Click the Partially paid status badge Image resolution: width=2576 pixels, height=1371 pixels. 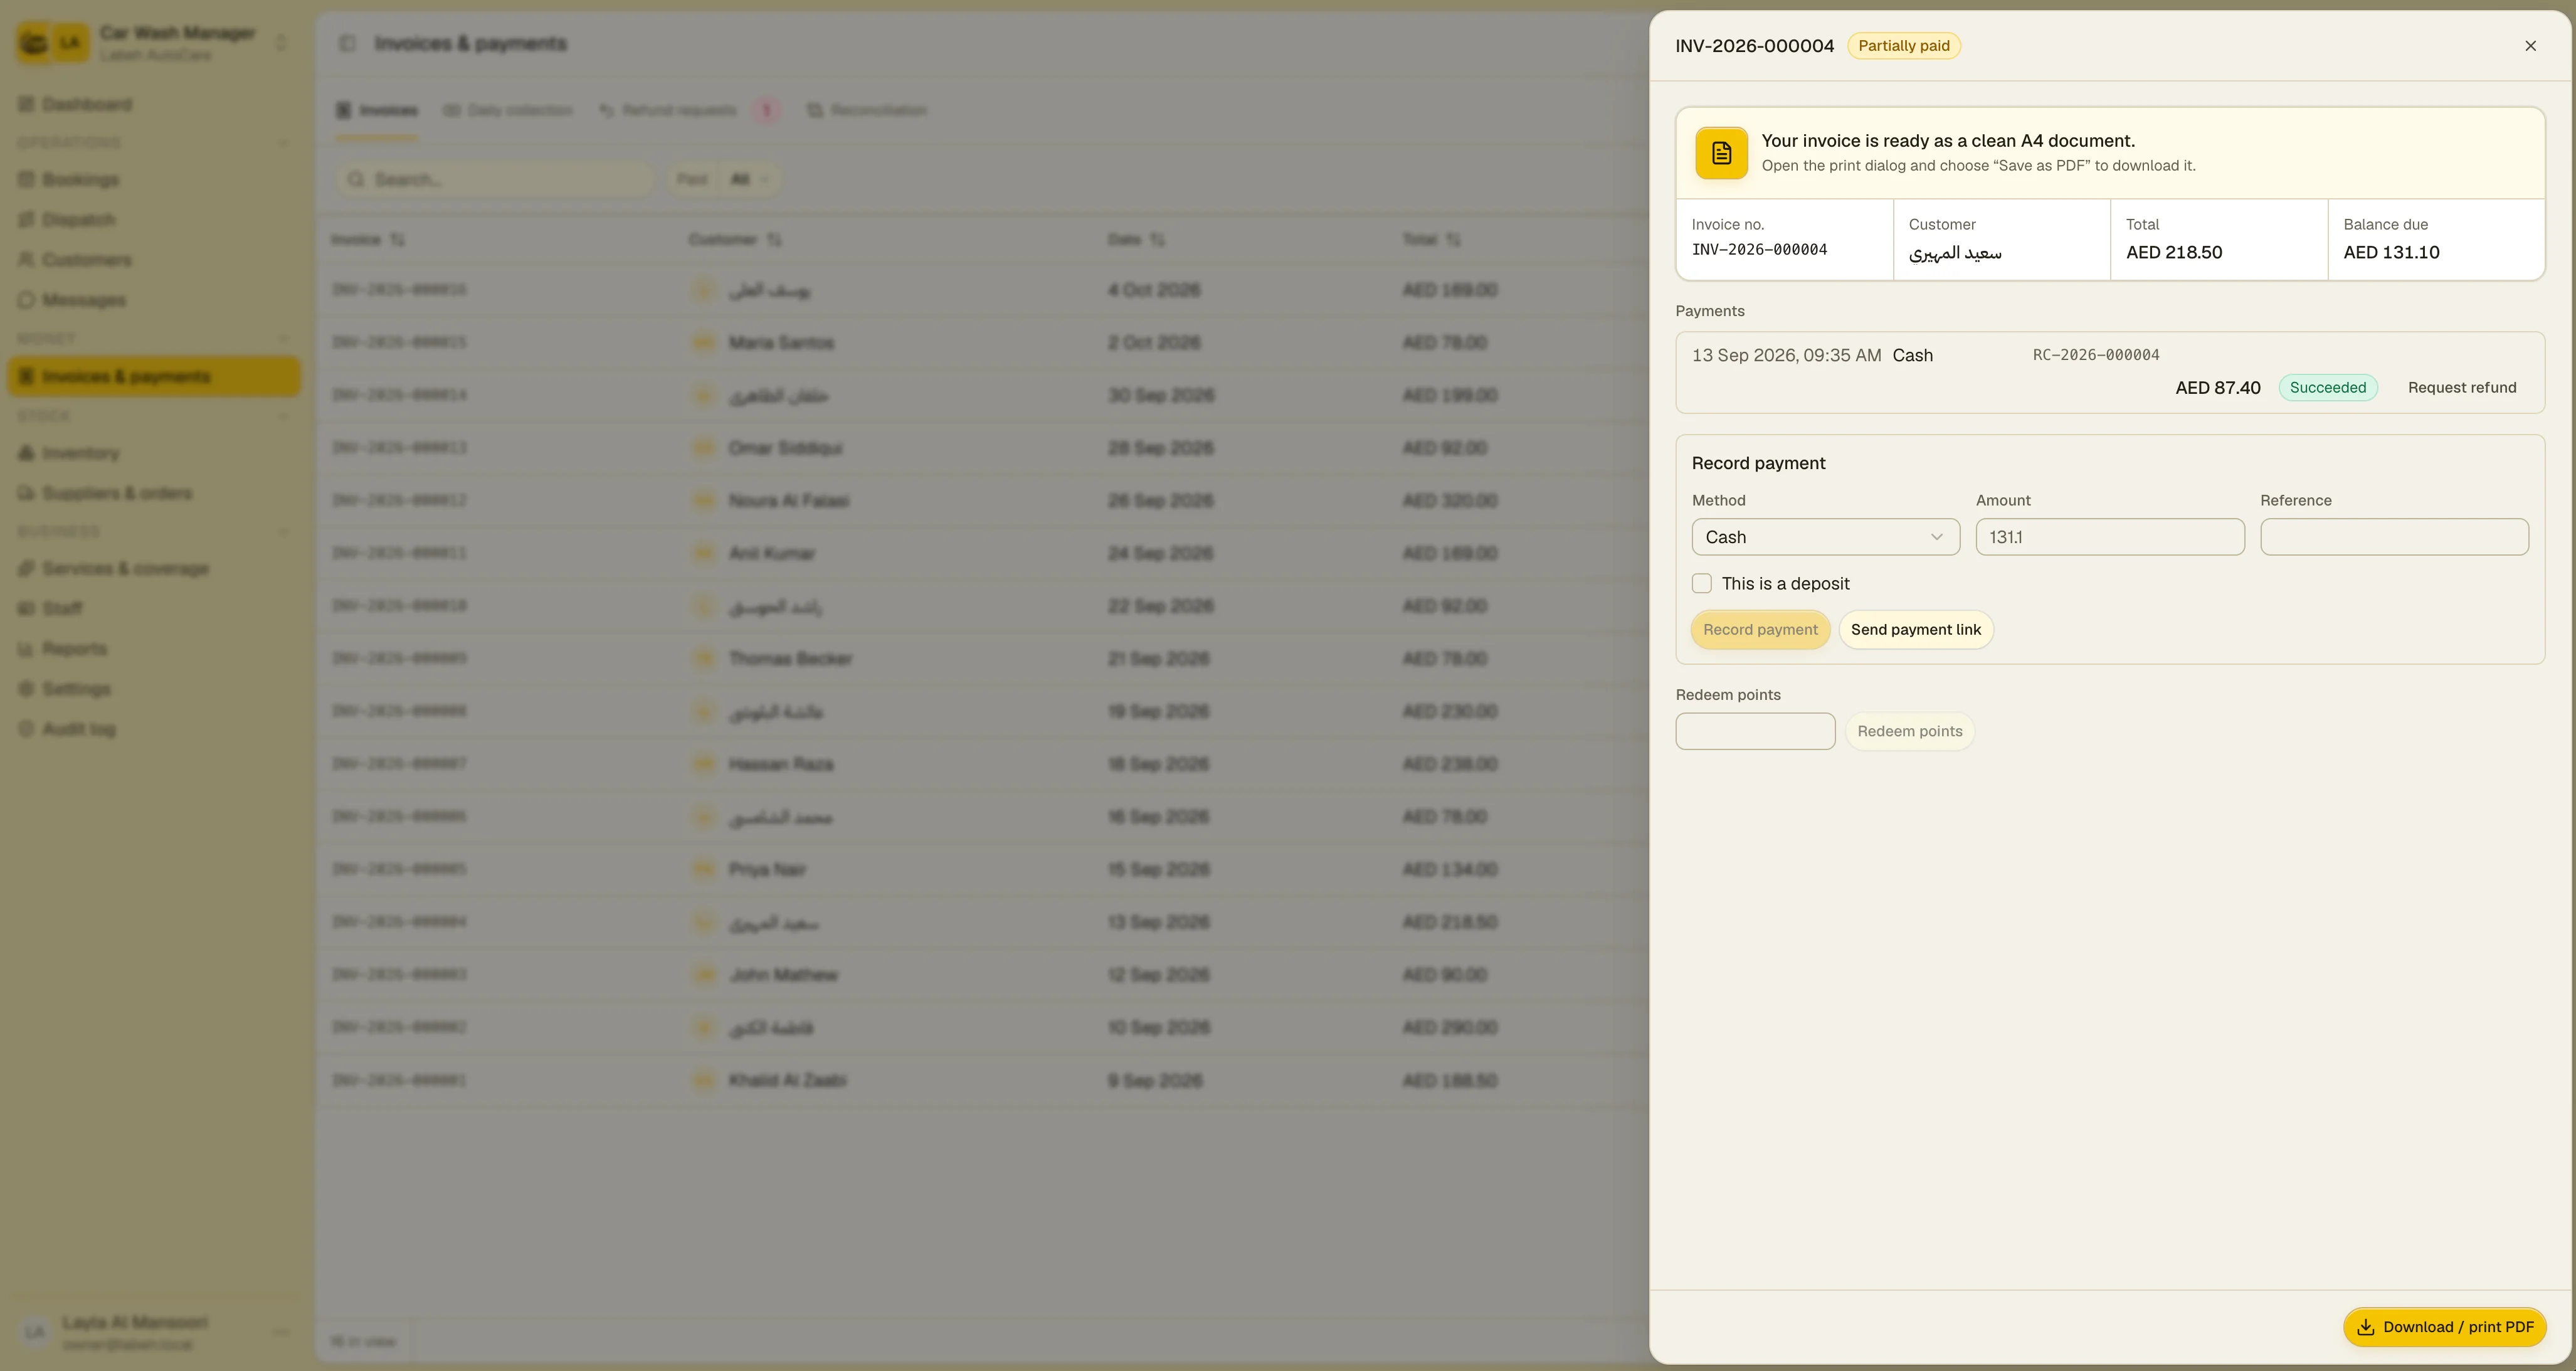(1903, 46)
